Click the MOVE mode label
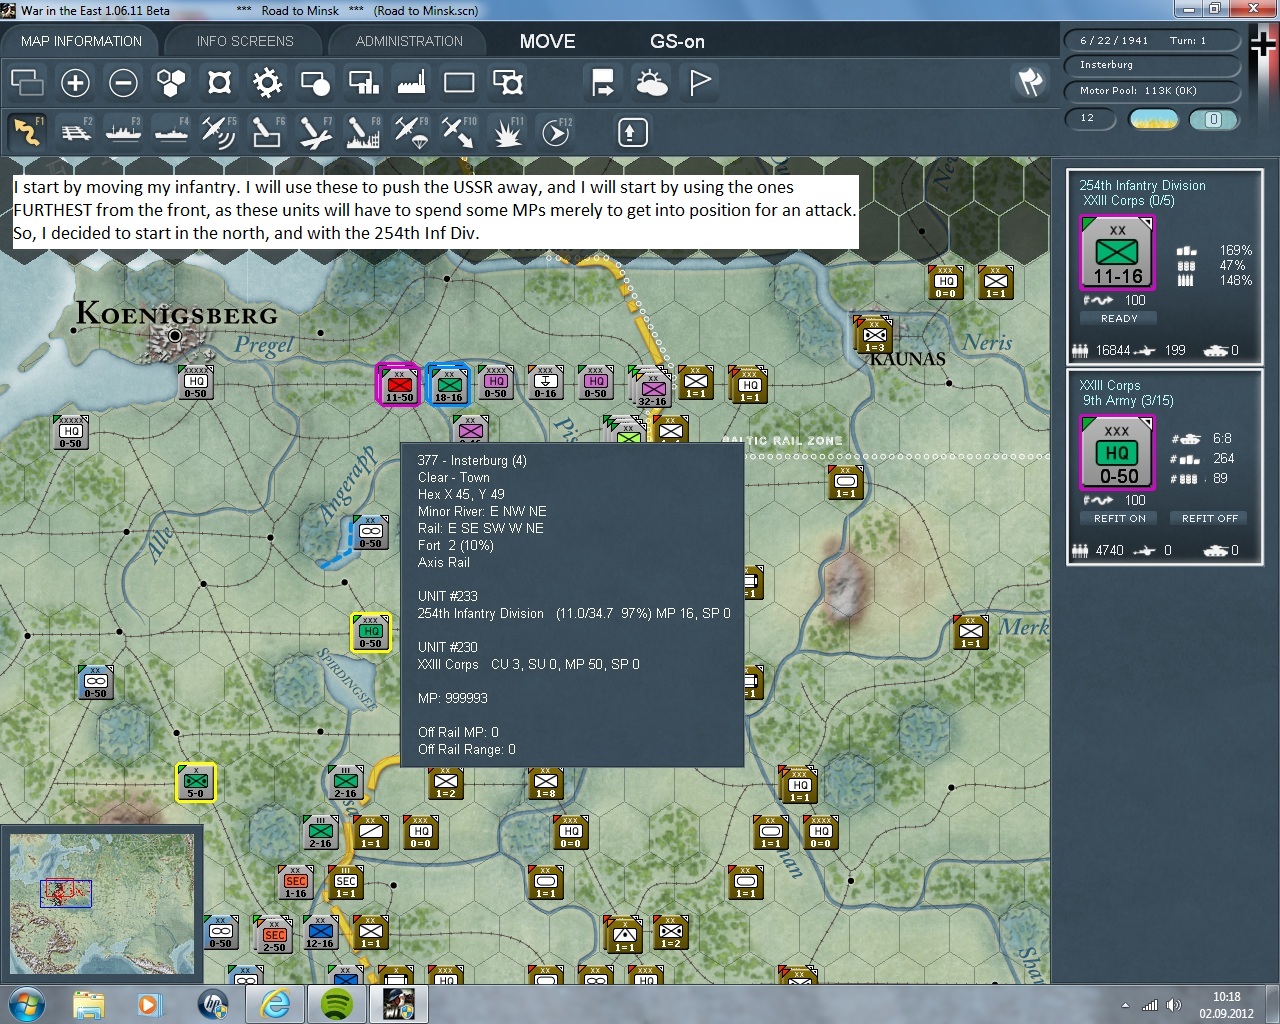This screenshot has width=1280, height=1024. 547,41
